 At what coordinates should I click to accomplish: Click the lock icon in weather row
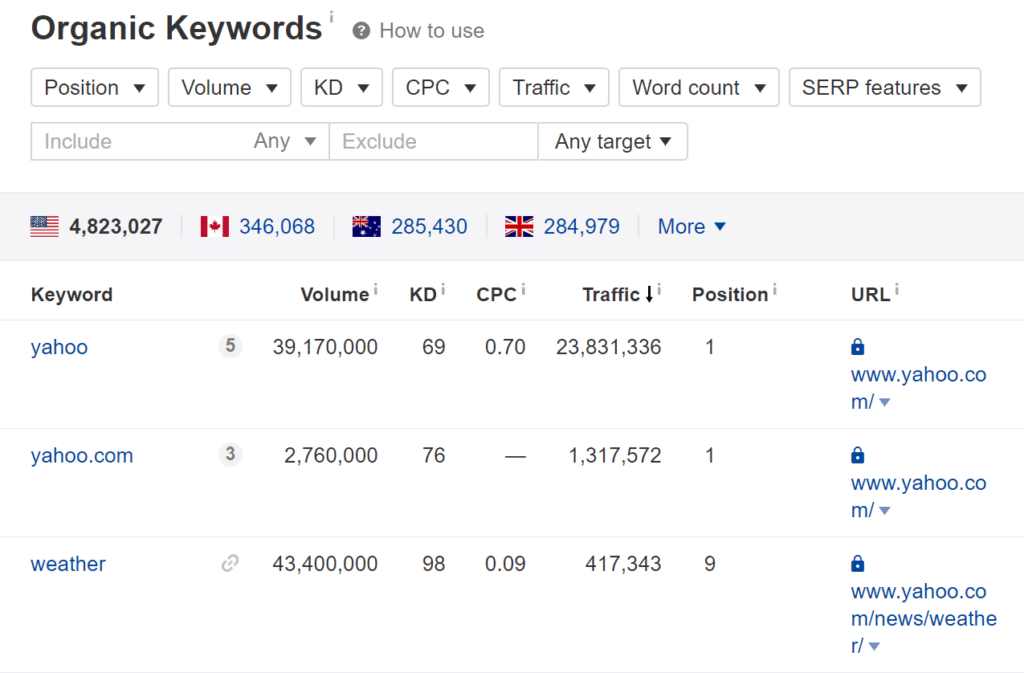pyautogui.click(x=857, y=563)
